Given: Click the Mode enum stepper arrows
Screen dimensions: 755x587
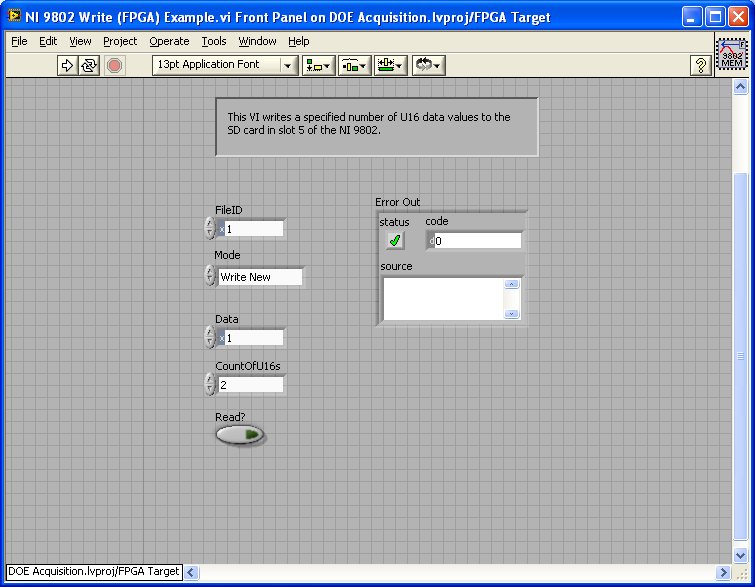Looking at the screenshot, I should 210,276.
